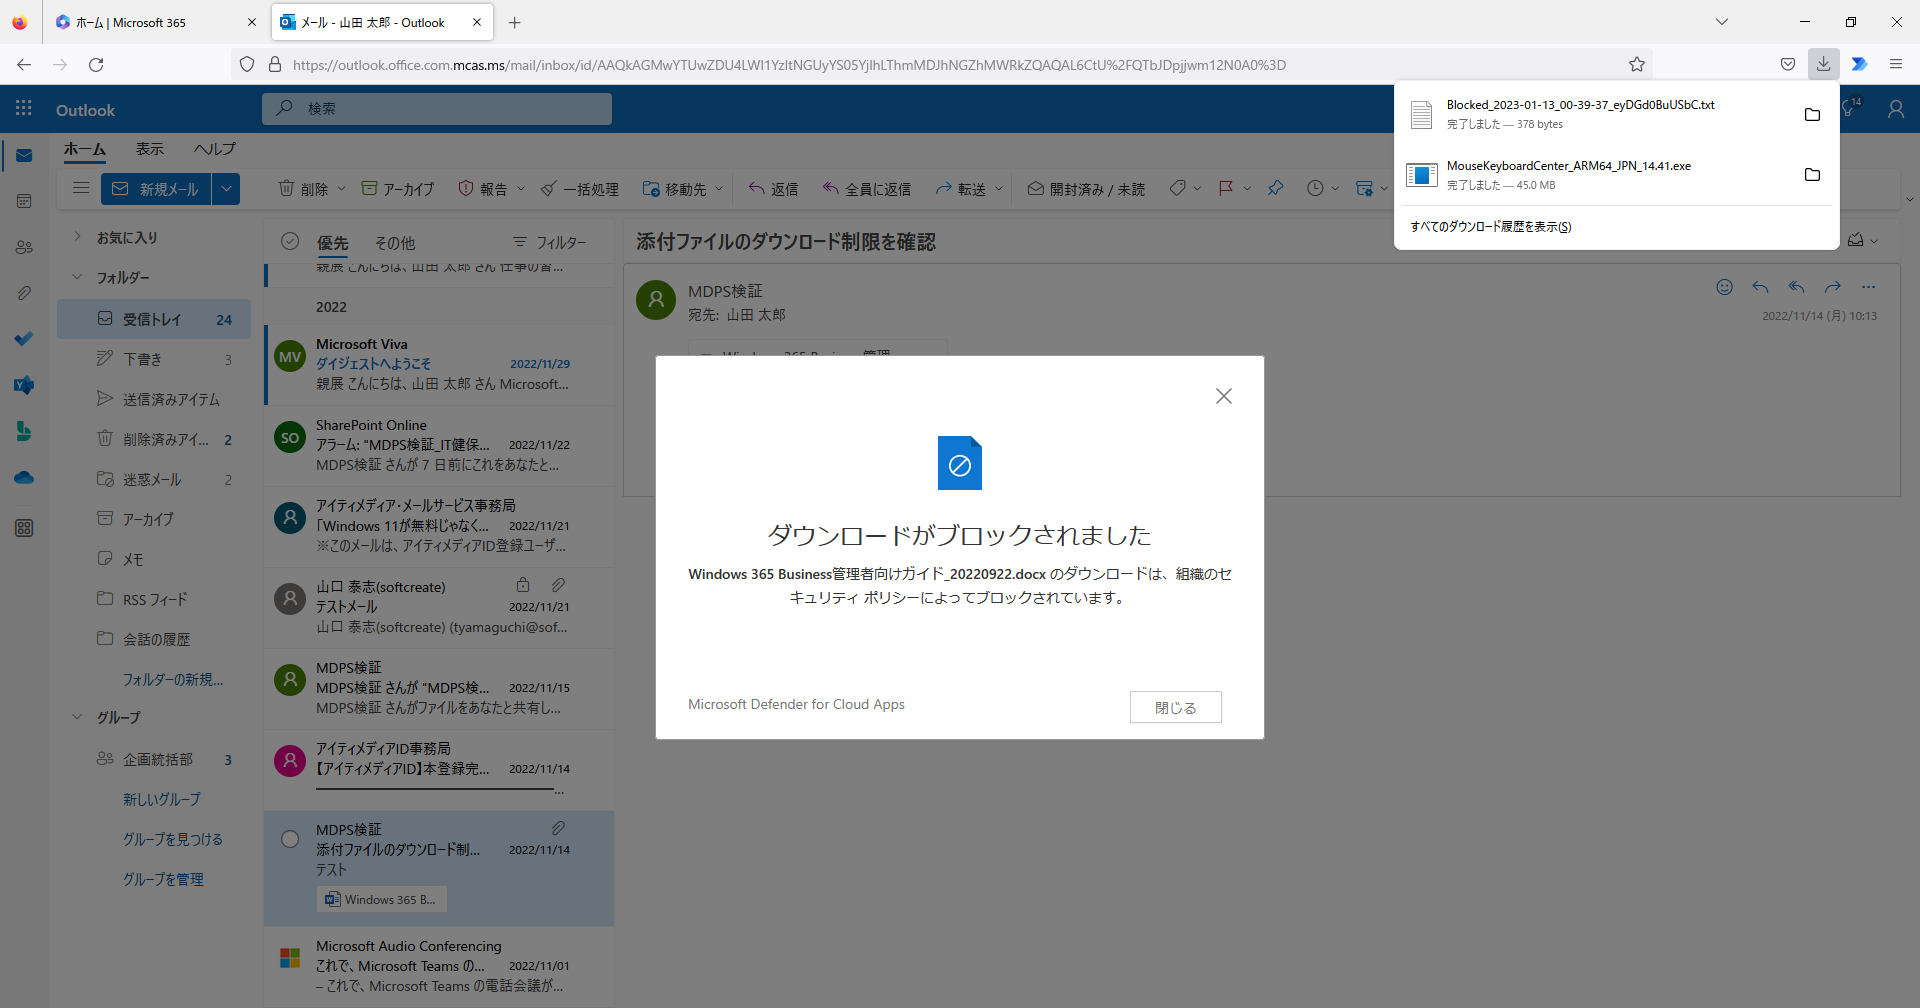Click the 削除 trash toolbar button
Screen dimensions: 1920x1008
(303, 189)
